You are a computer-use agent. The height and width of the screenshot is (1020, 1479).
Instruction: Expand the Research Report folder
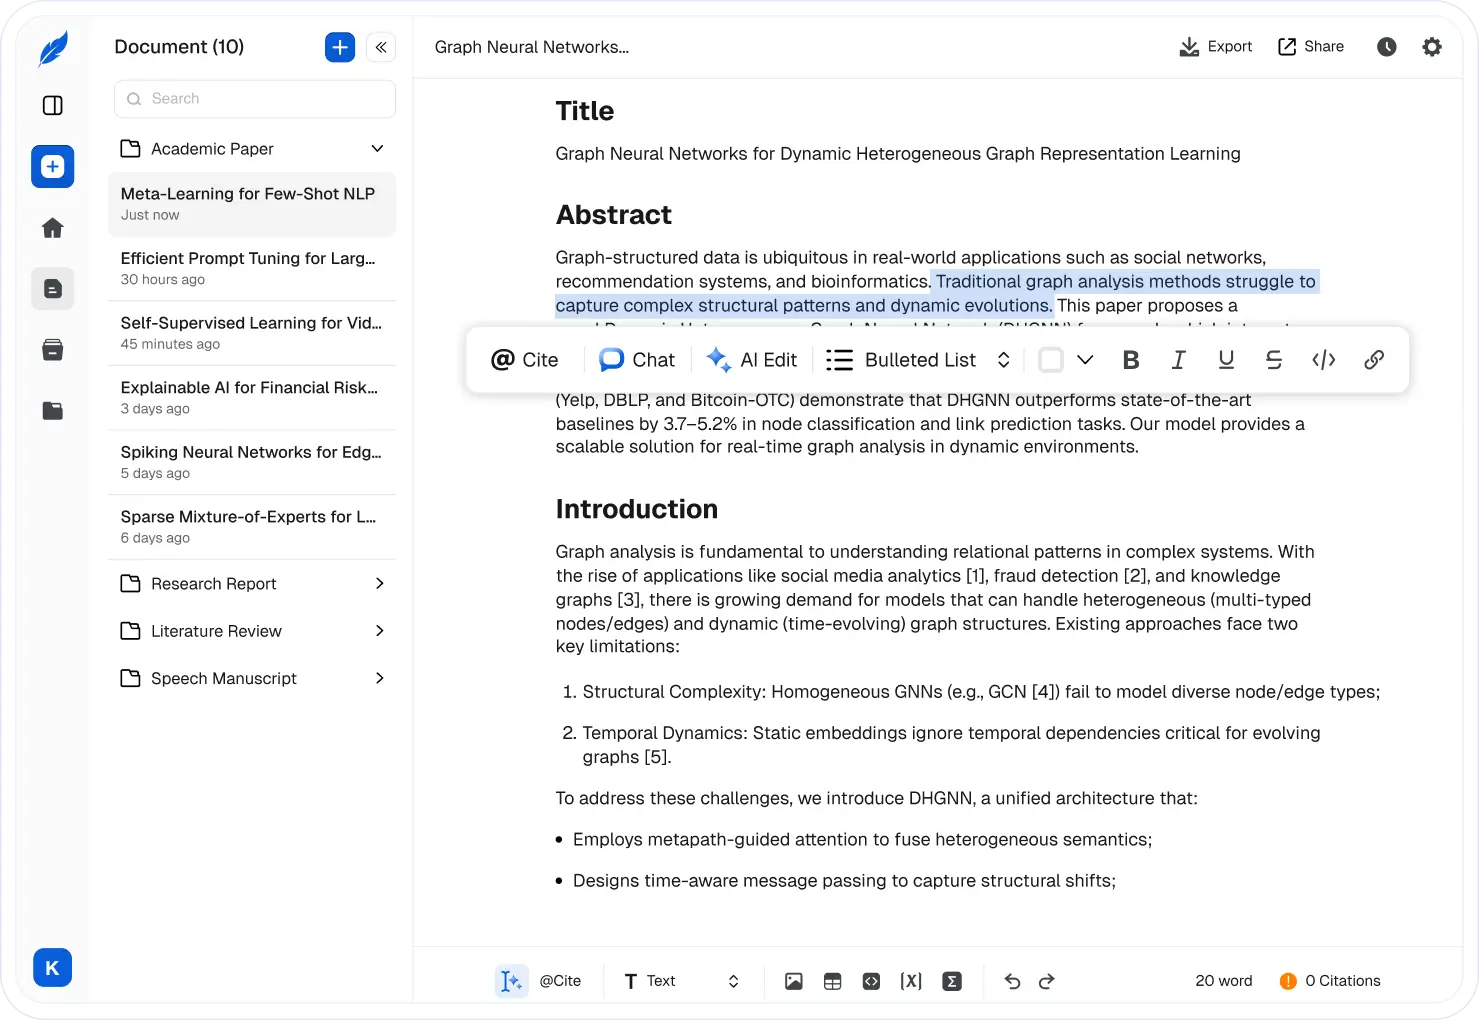pos(379,583)
